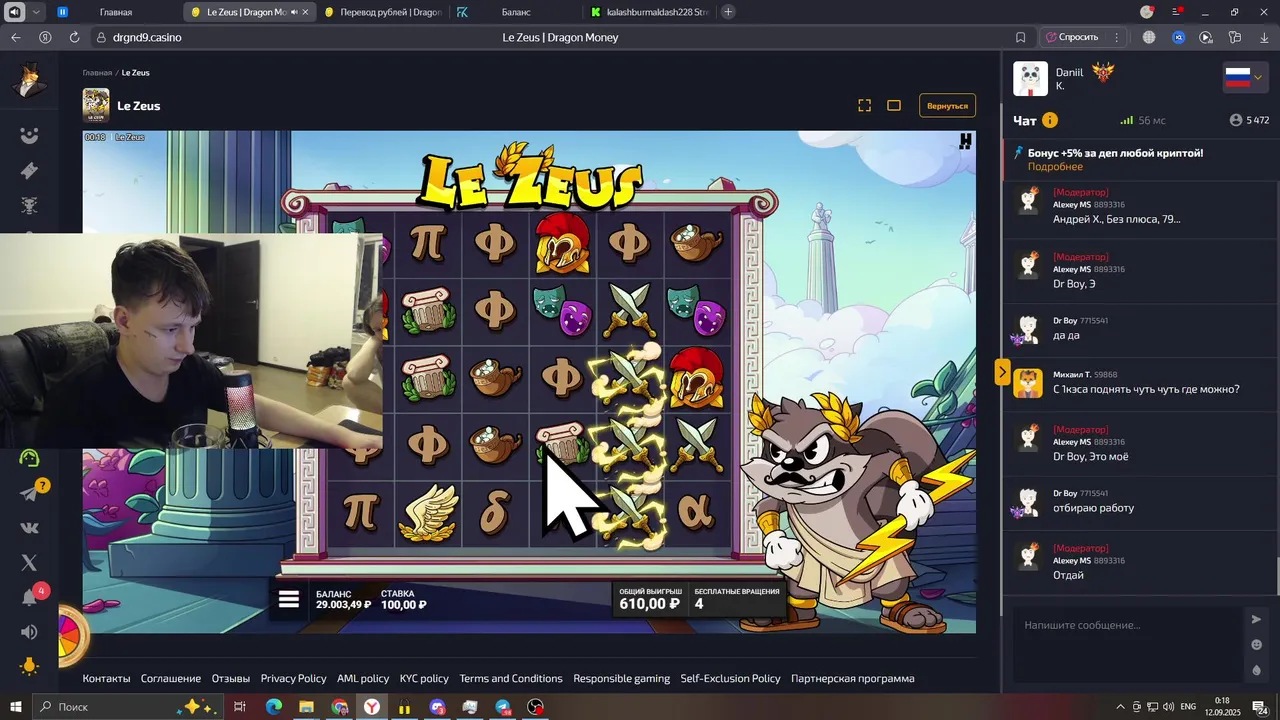Open Windows Start menu

[16, 707]
